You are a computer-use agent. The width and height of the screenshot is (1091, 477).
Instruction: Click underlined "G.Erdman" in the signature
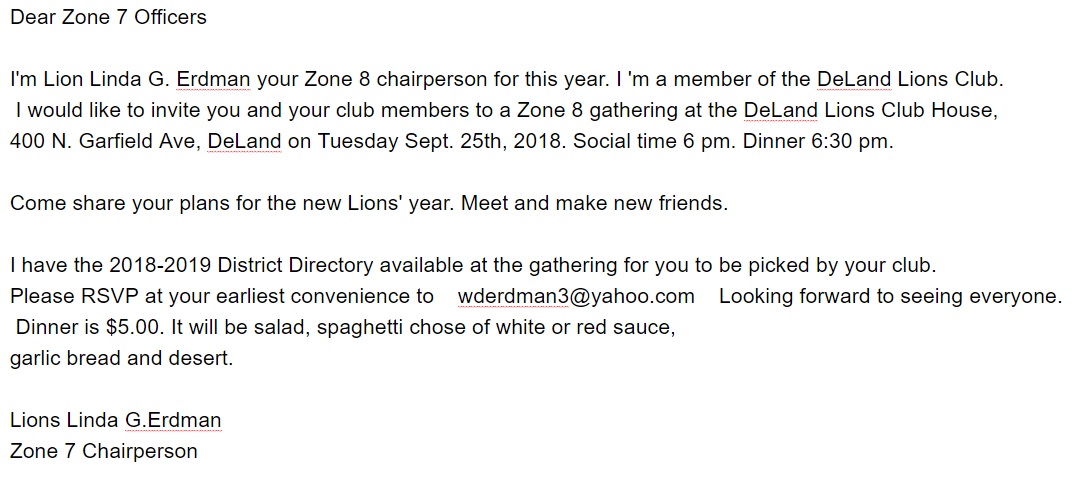(173, 420)
